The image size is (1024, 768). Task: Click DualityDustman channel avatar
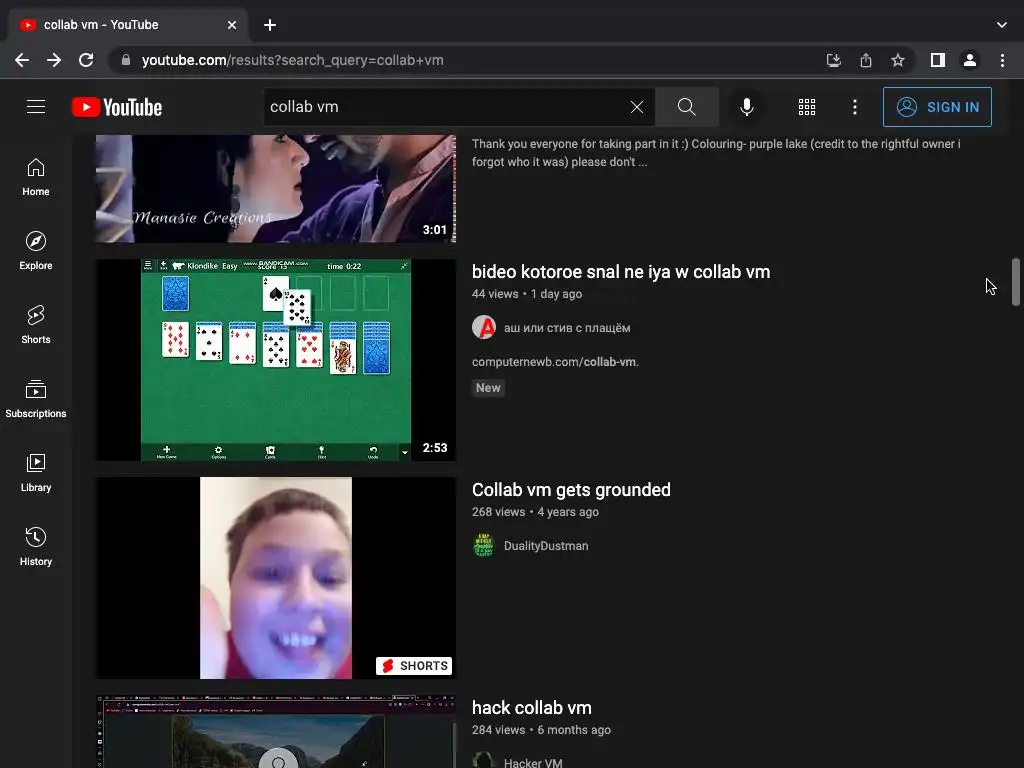click(484, 545)
